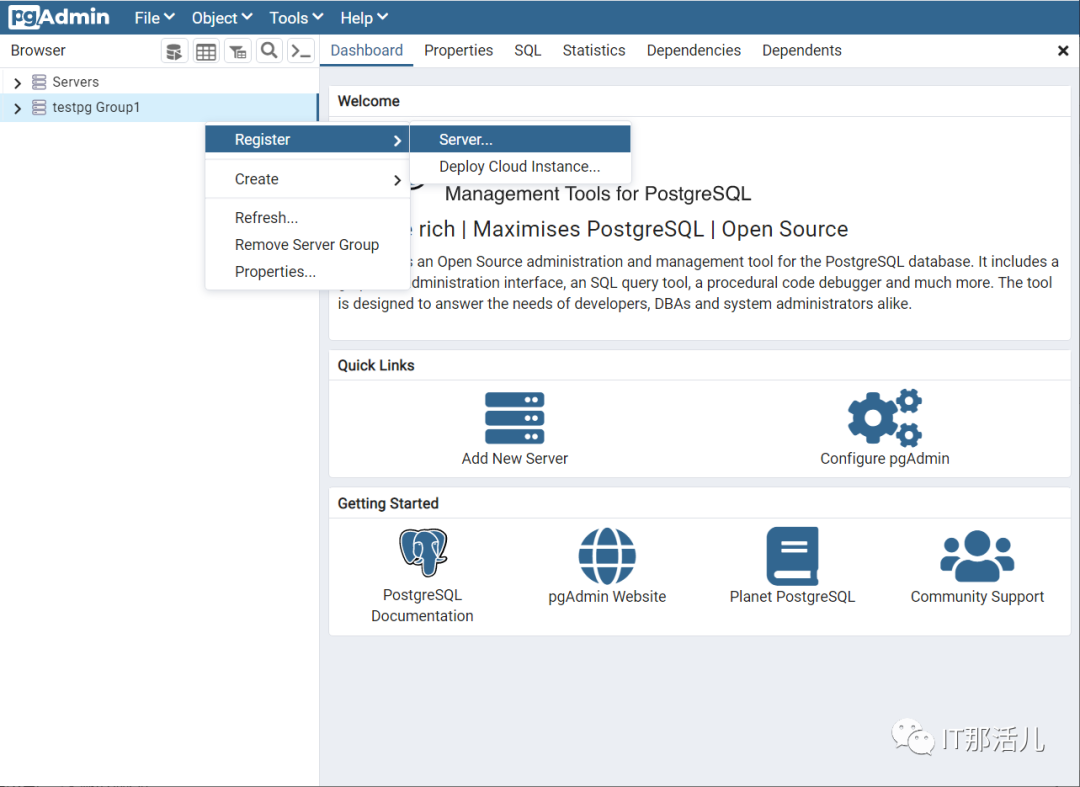This screenshot has width=1080, height=787.
Task: Open the Community Support link text
Action: click(x=977, y=596)
